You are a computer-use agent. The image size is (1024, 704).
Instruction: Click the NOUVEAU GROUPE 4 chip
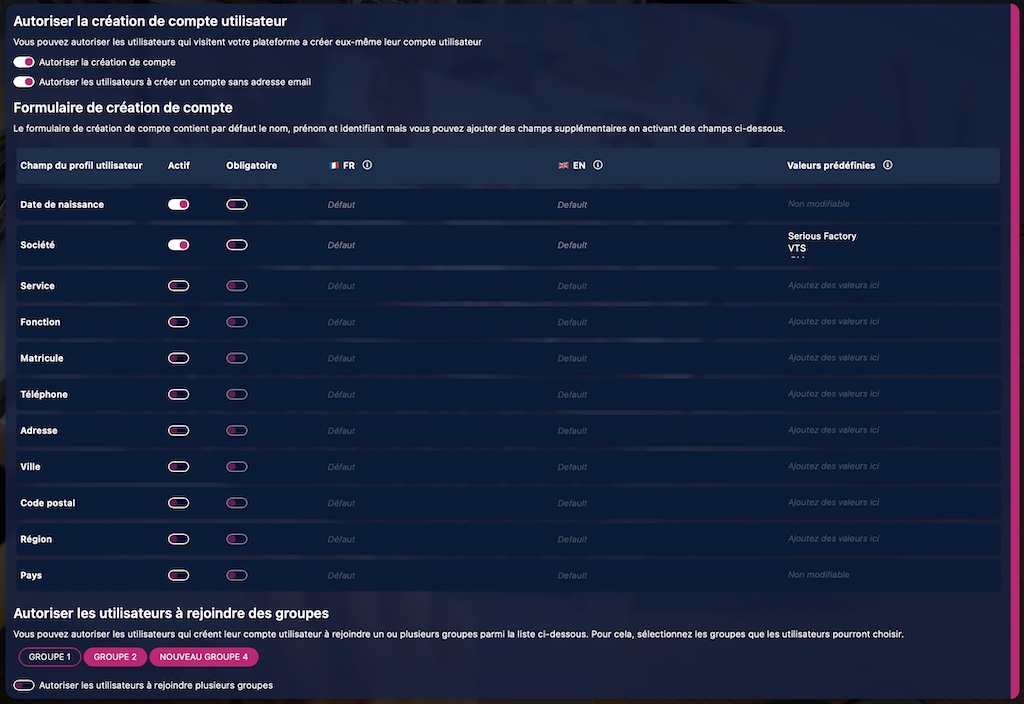203,656
